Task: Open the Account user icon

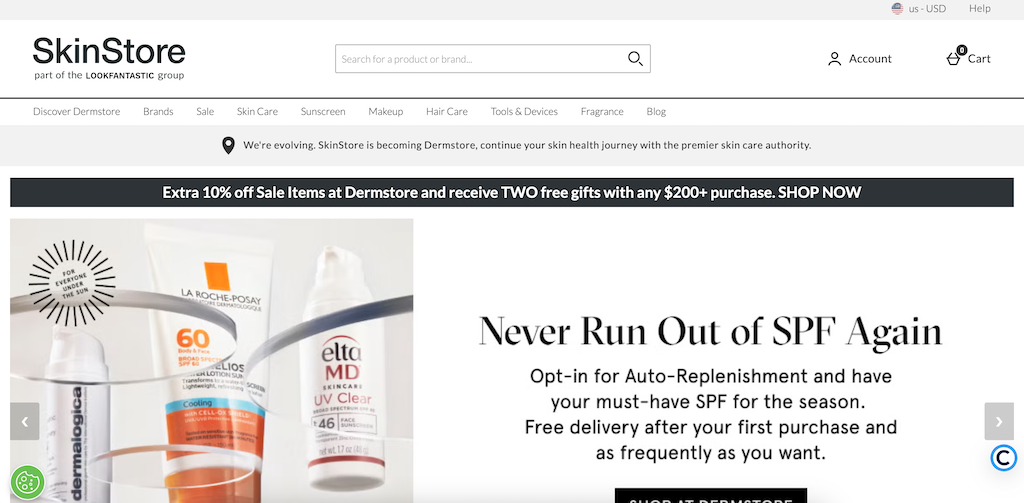Action: point(834,59)
